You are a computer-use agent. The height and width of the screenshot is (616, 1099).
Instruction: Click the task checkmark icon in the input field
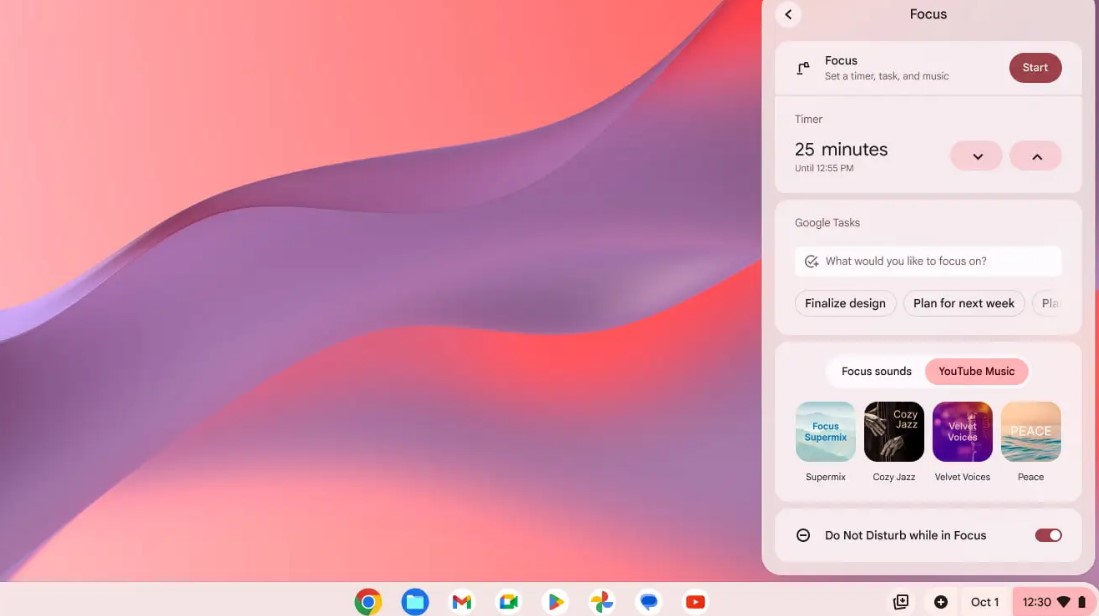coord(811,261)
